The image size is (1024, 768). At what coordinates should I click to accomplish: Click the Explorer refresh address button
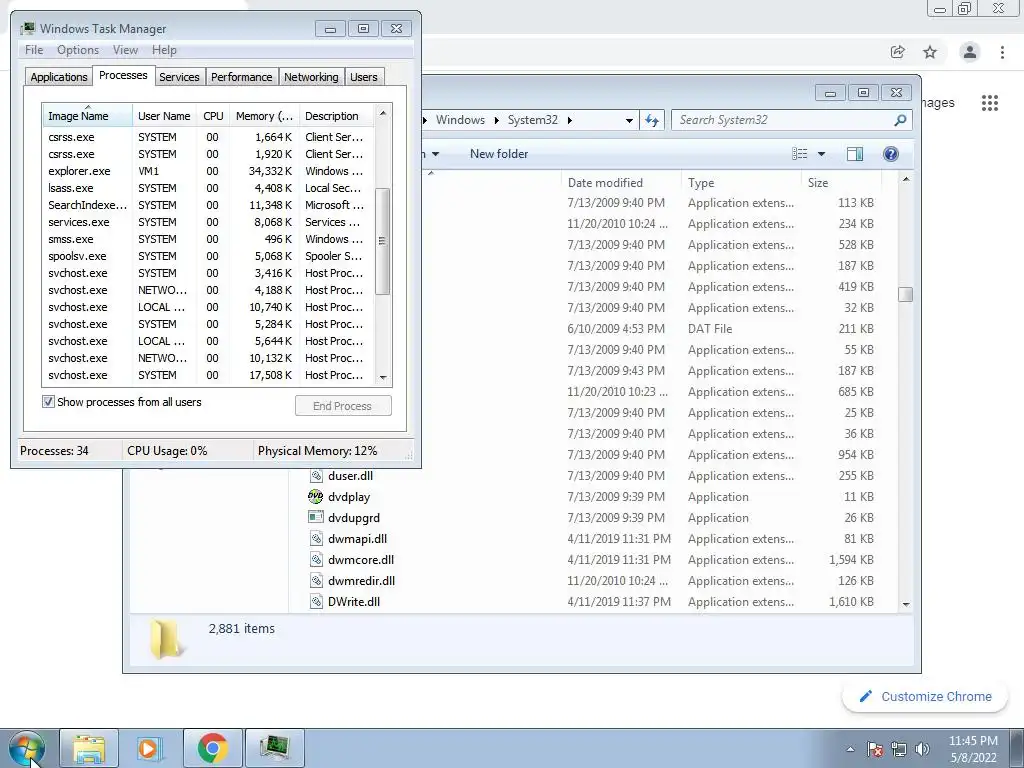click(x=652, y=120)
